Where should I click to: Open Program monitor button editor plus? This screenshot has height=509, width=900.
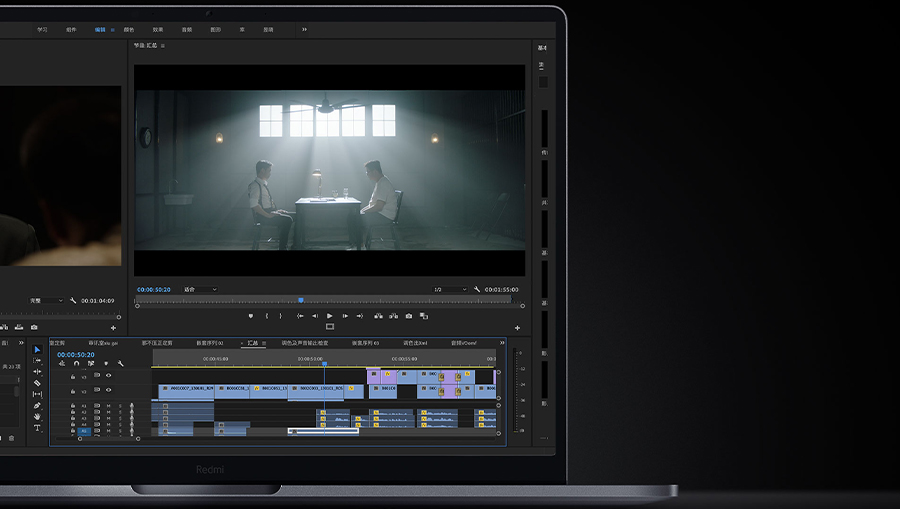(517, 328)
